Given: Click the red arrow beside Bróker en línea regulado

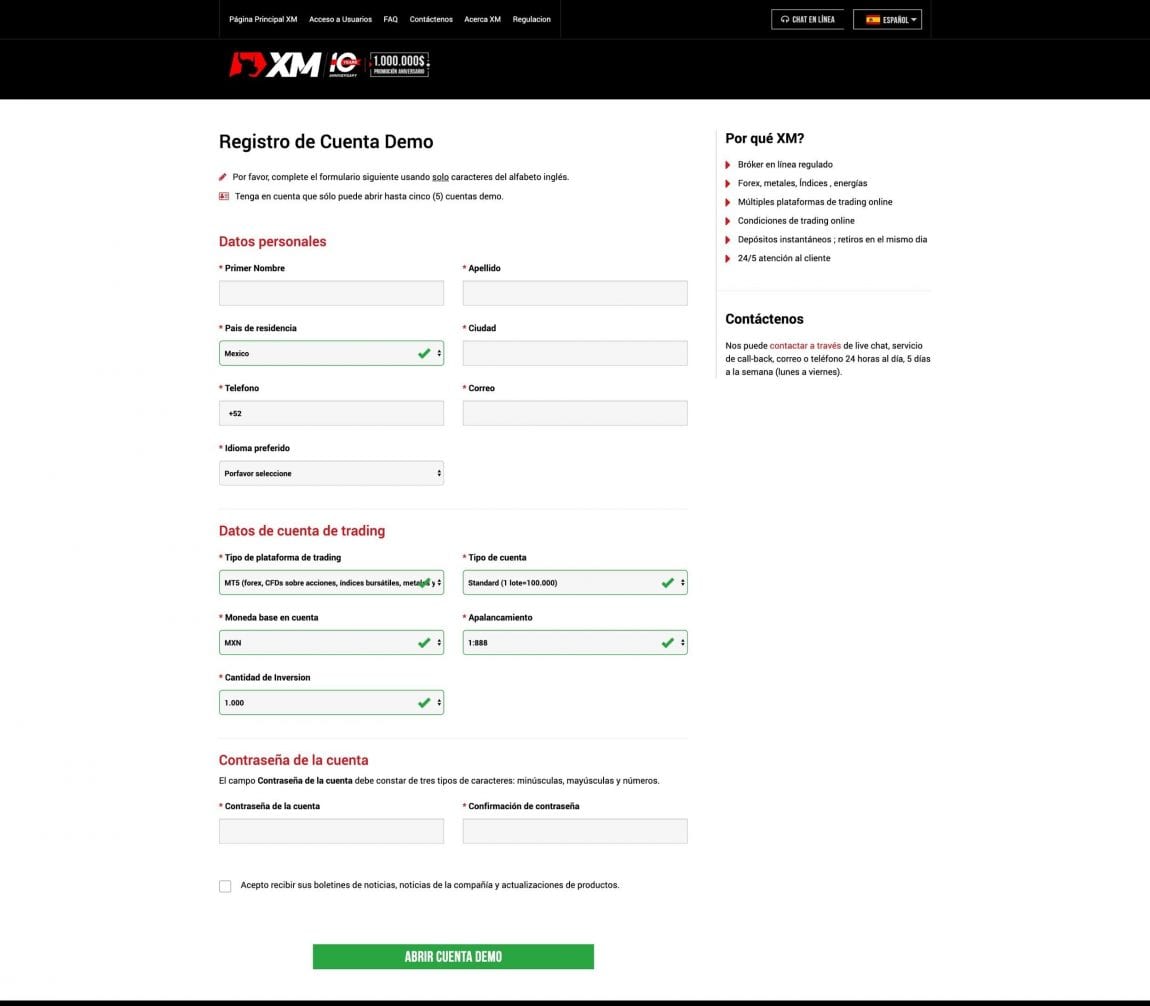Looking at the screenshot, I should 728,165.
